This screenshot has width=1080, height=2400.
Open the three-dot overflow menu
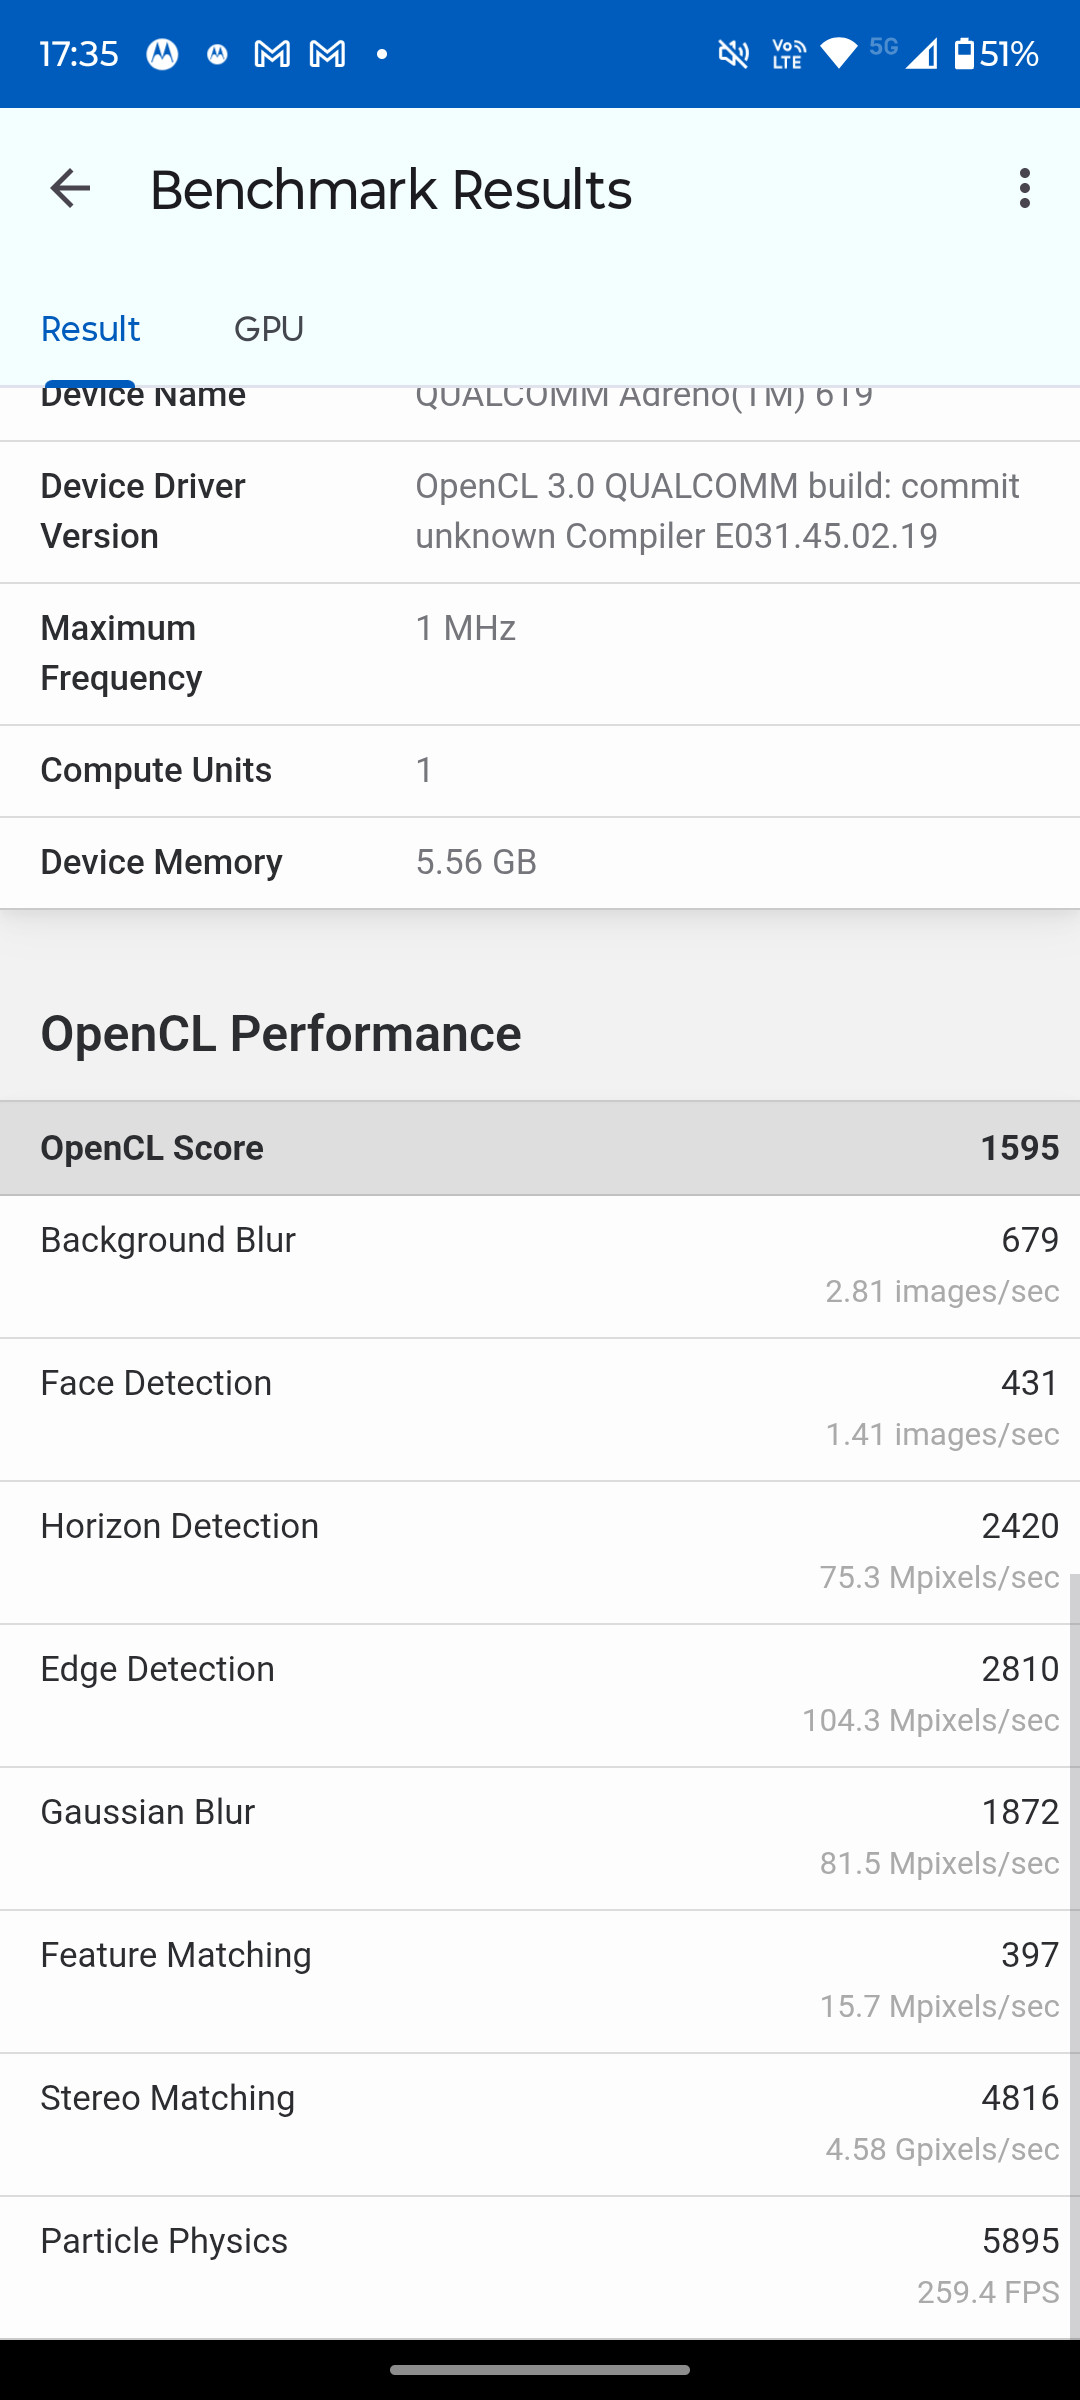pos(1024,188)
